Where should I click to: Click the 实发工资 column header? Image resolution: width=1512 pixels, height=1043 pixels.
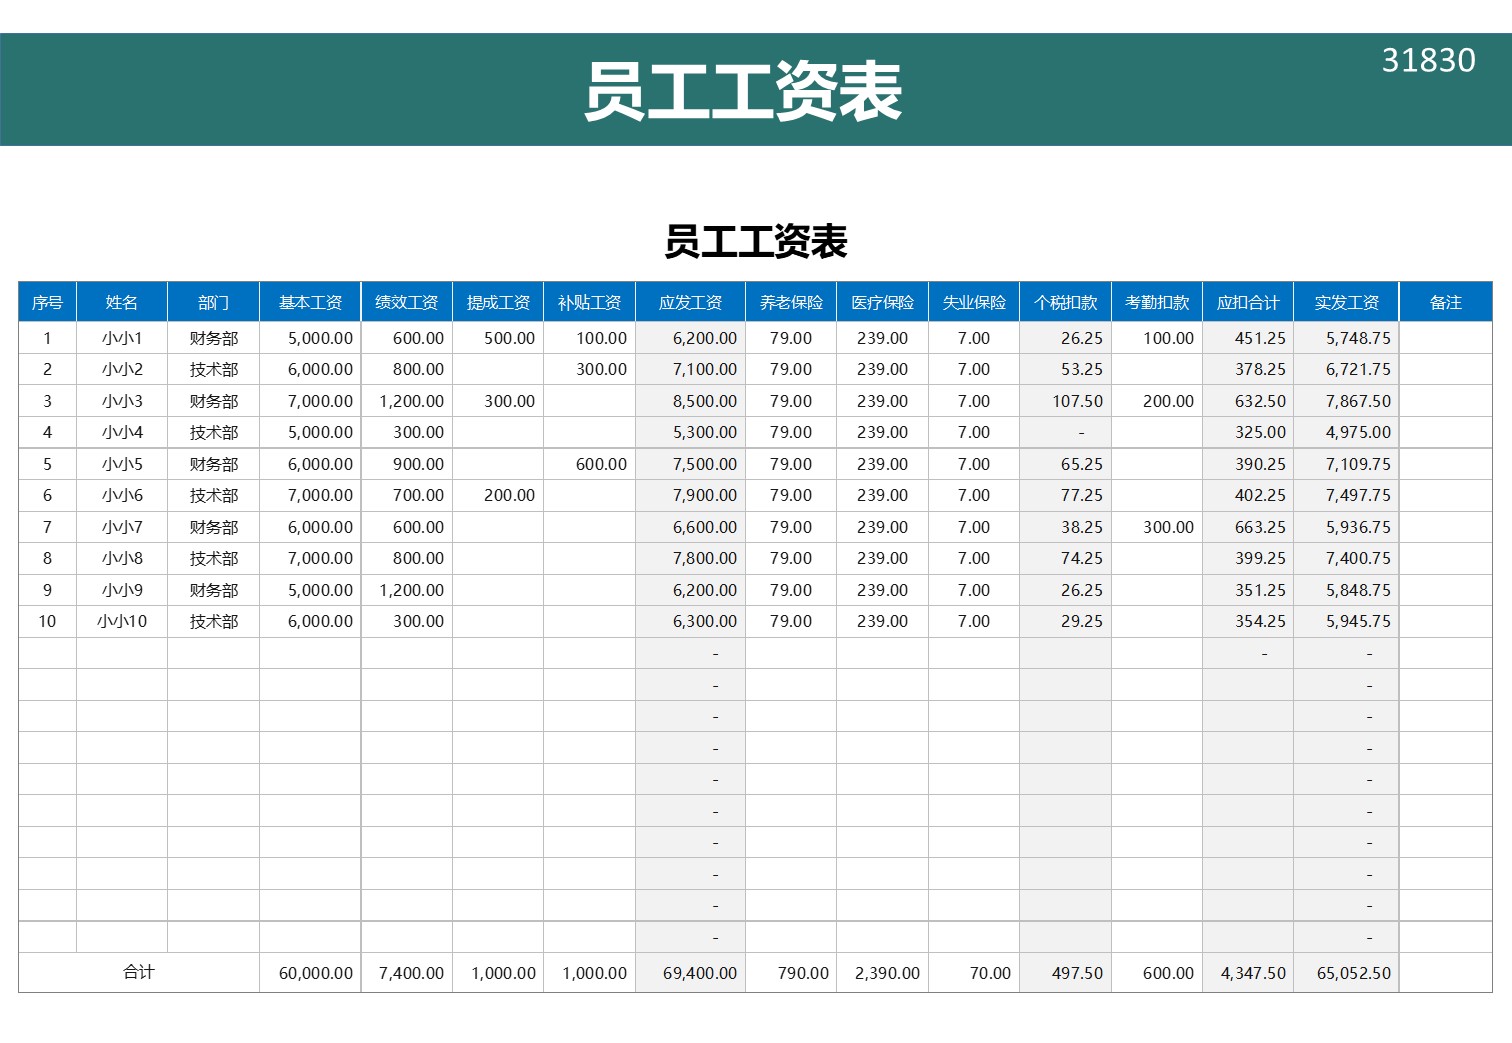click(x=1346, y=302)
